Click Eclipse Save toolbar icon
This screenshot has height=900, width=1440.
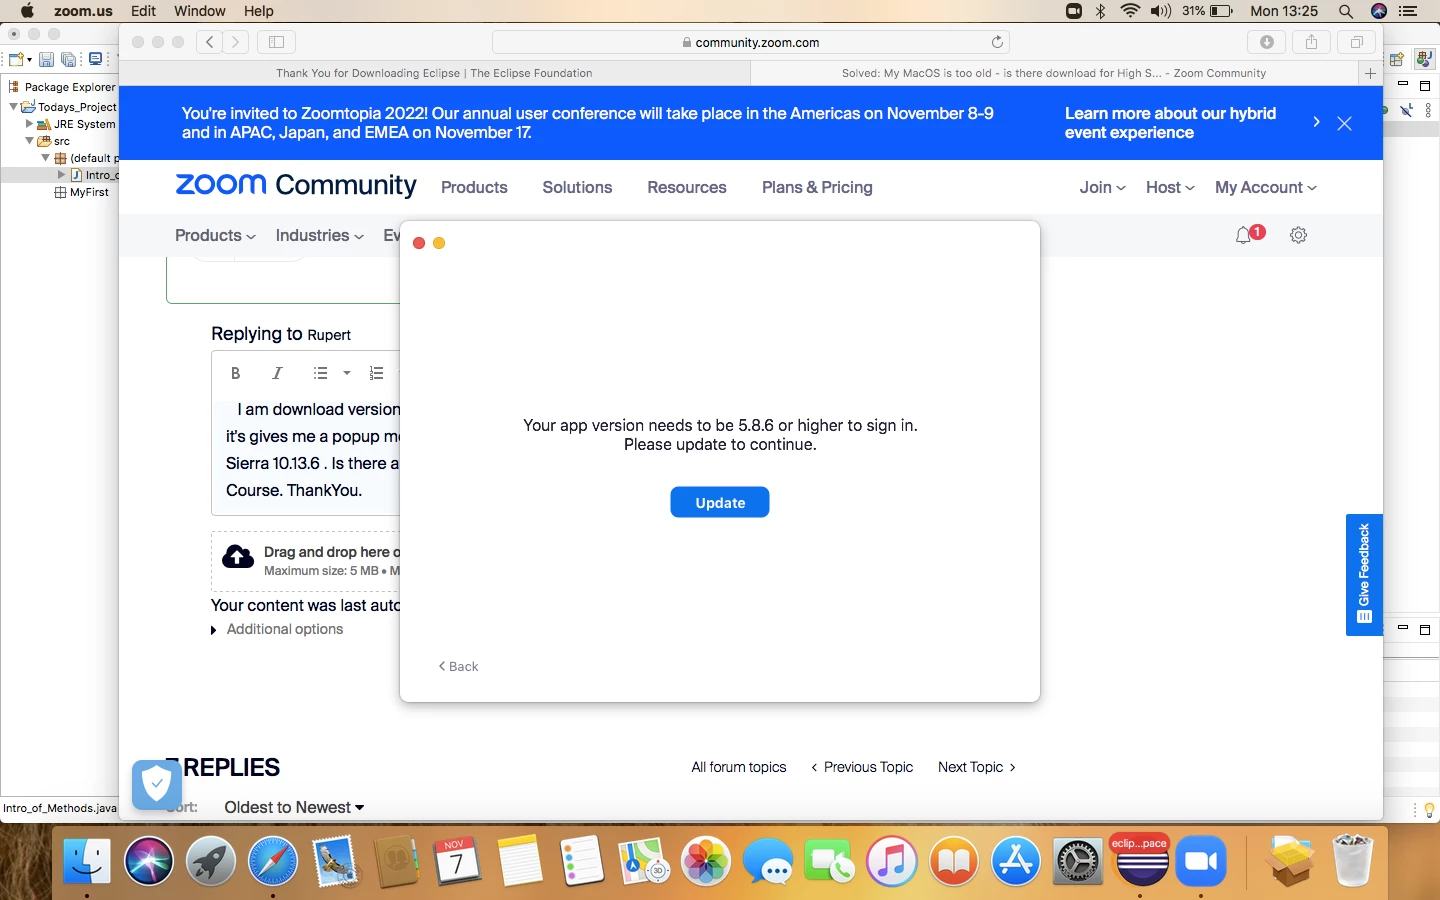45,60
